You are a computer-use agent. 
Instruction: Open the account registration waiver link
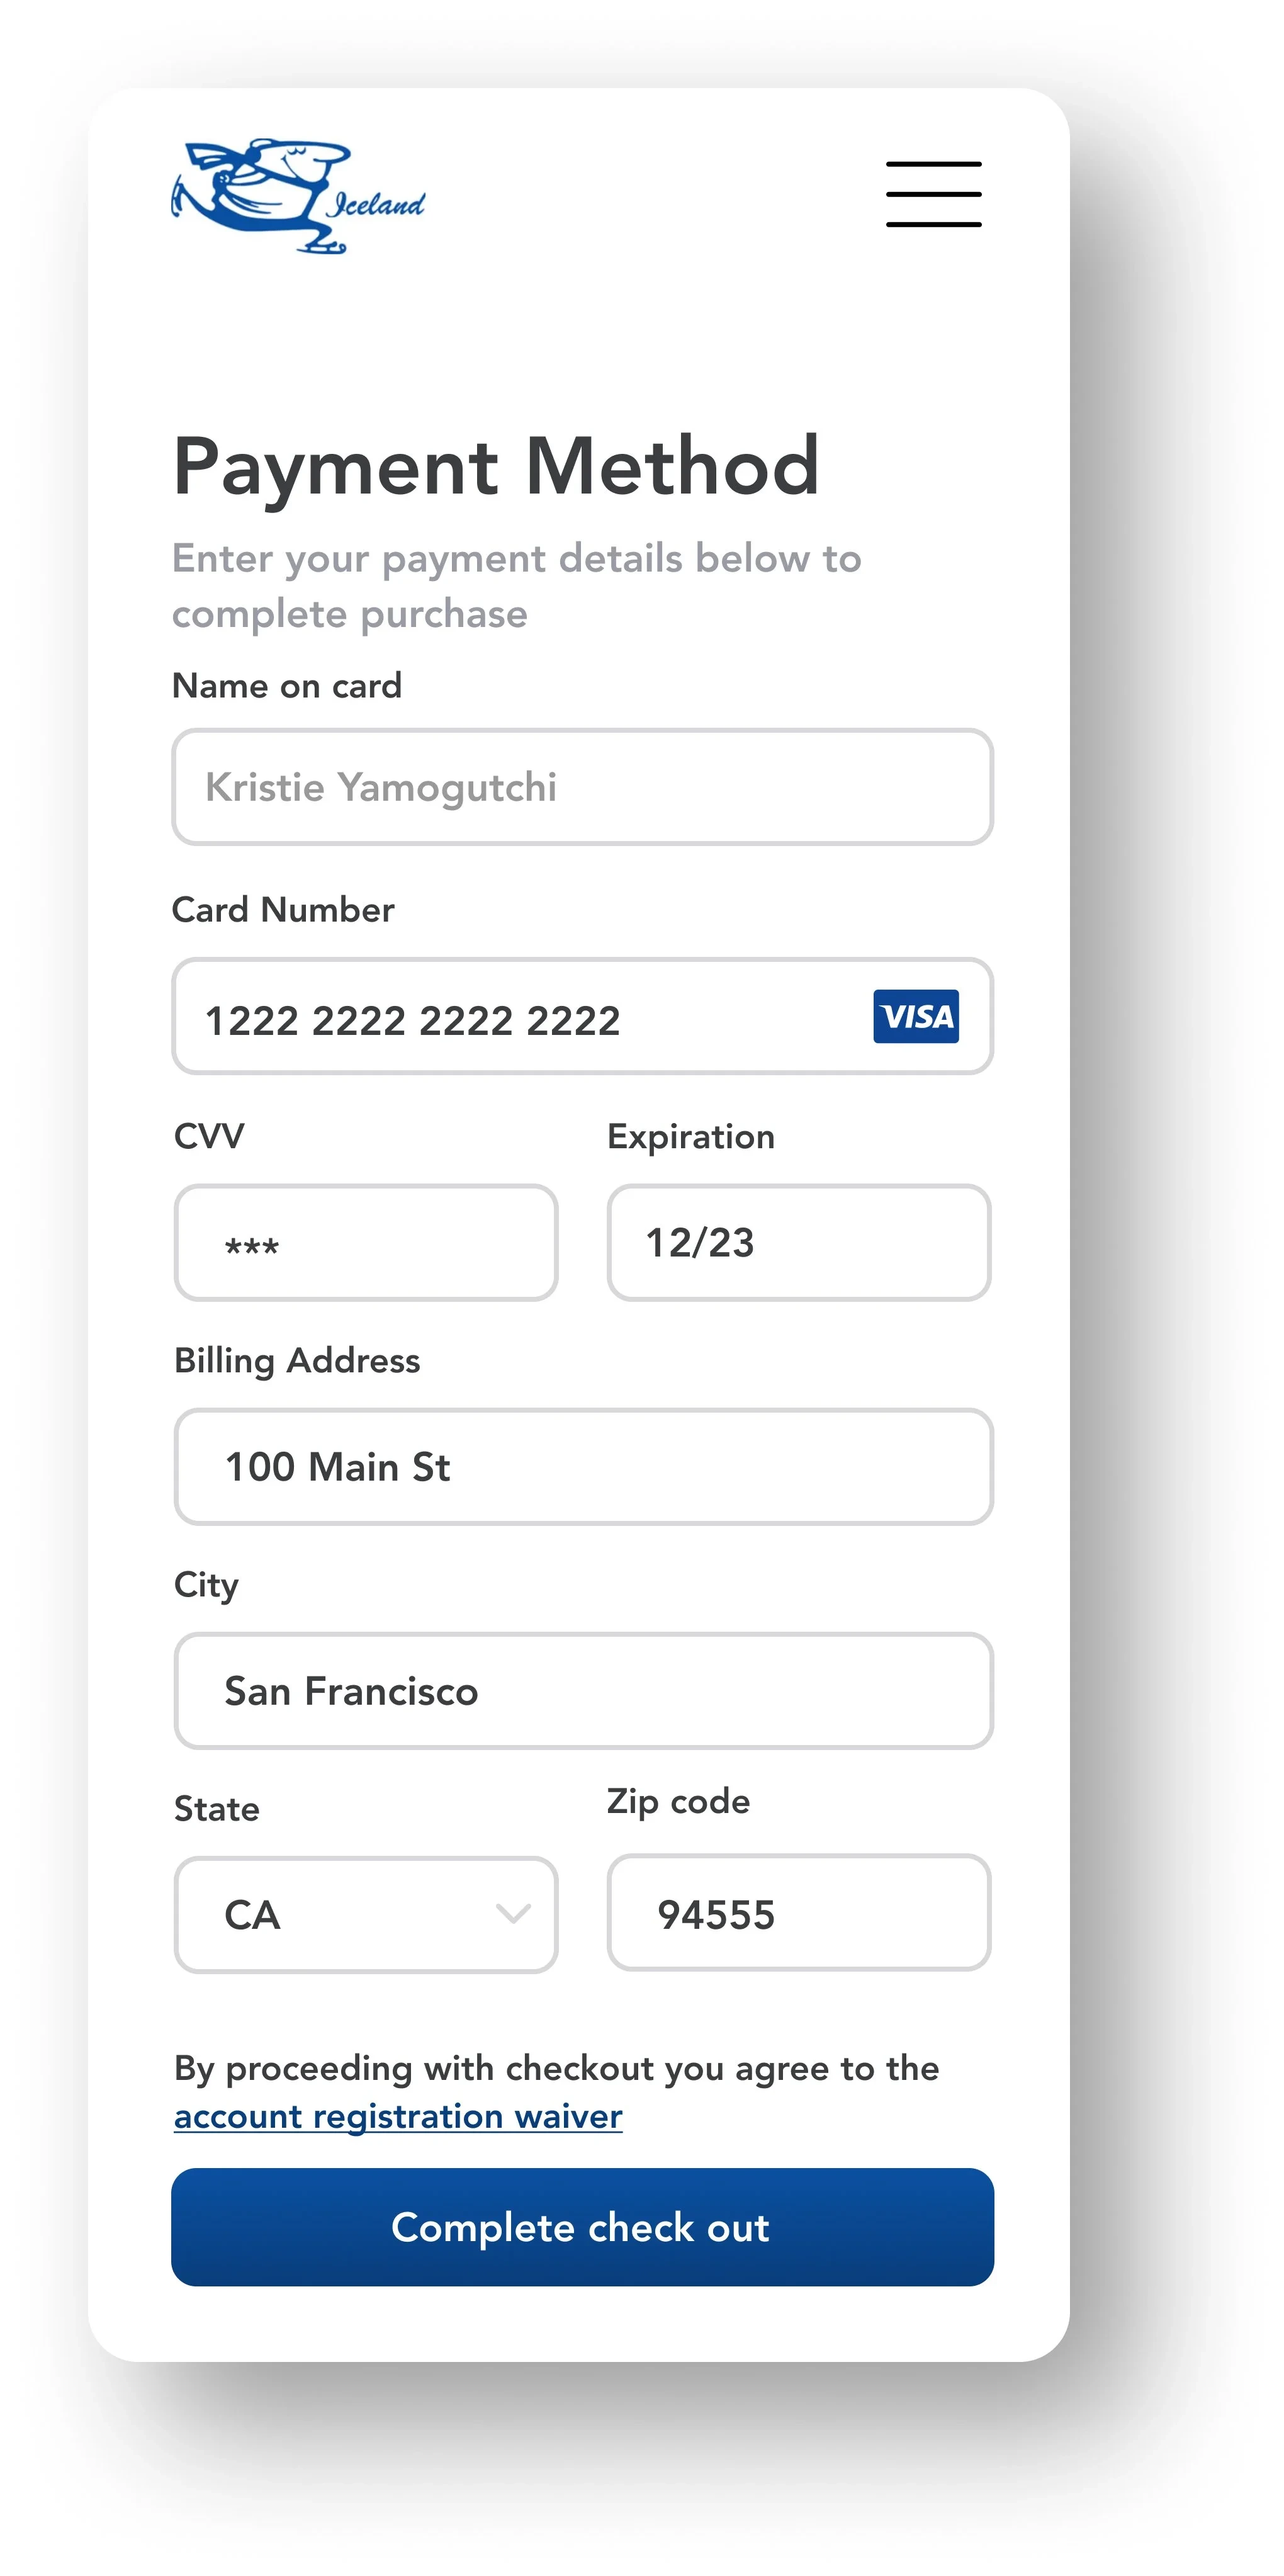(x=398, y=2116)
